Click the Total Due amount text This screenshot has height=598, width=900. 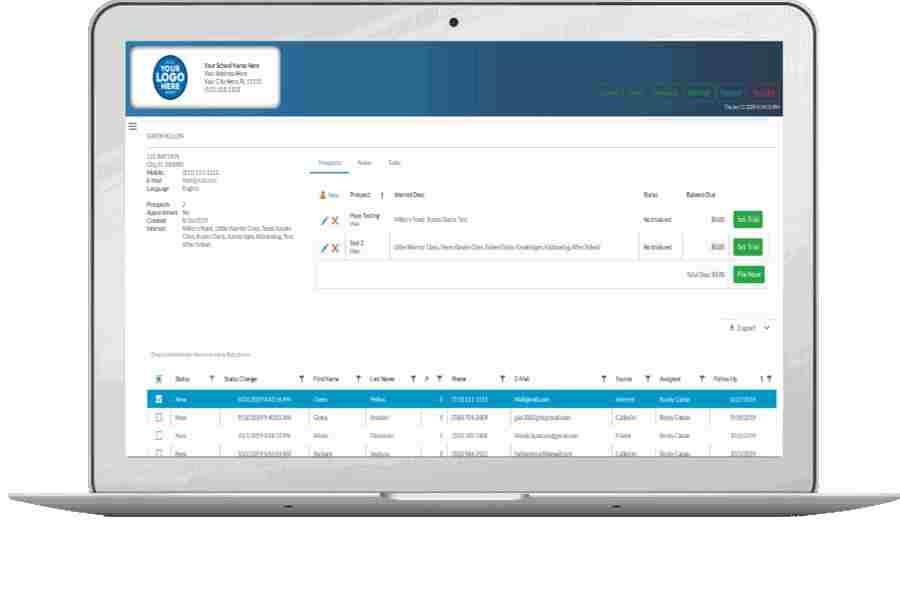point(705,275)
